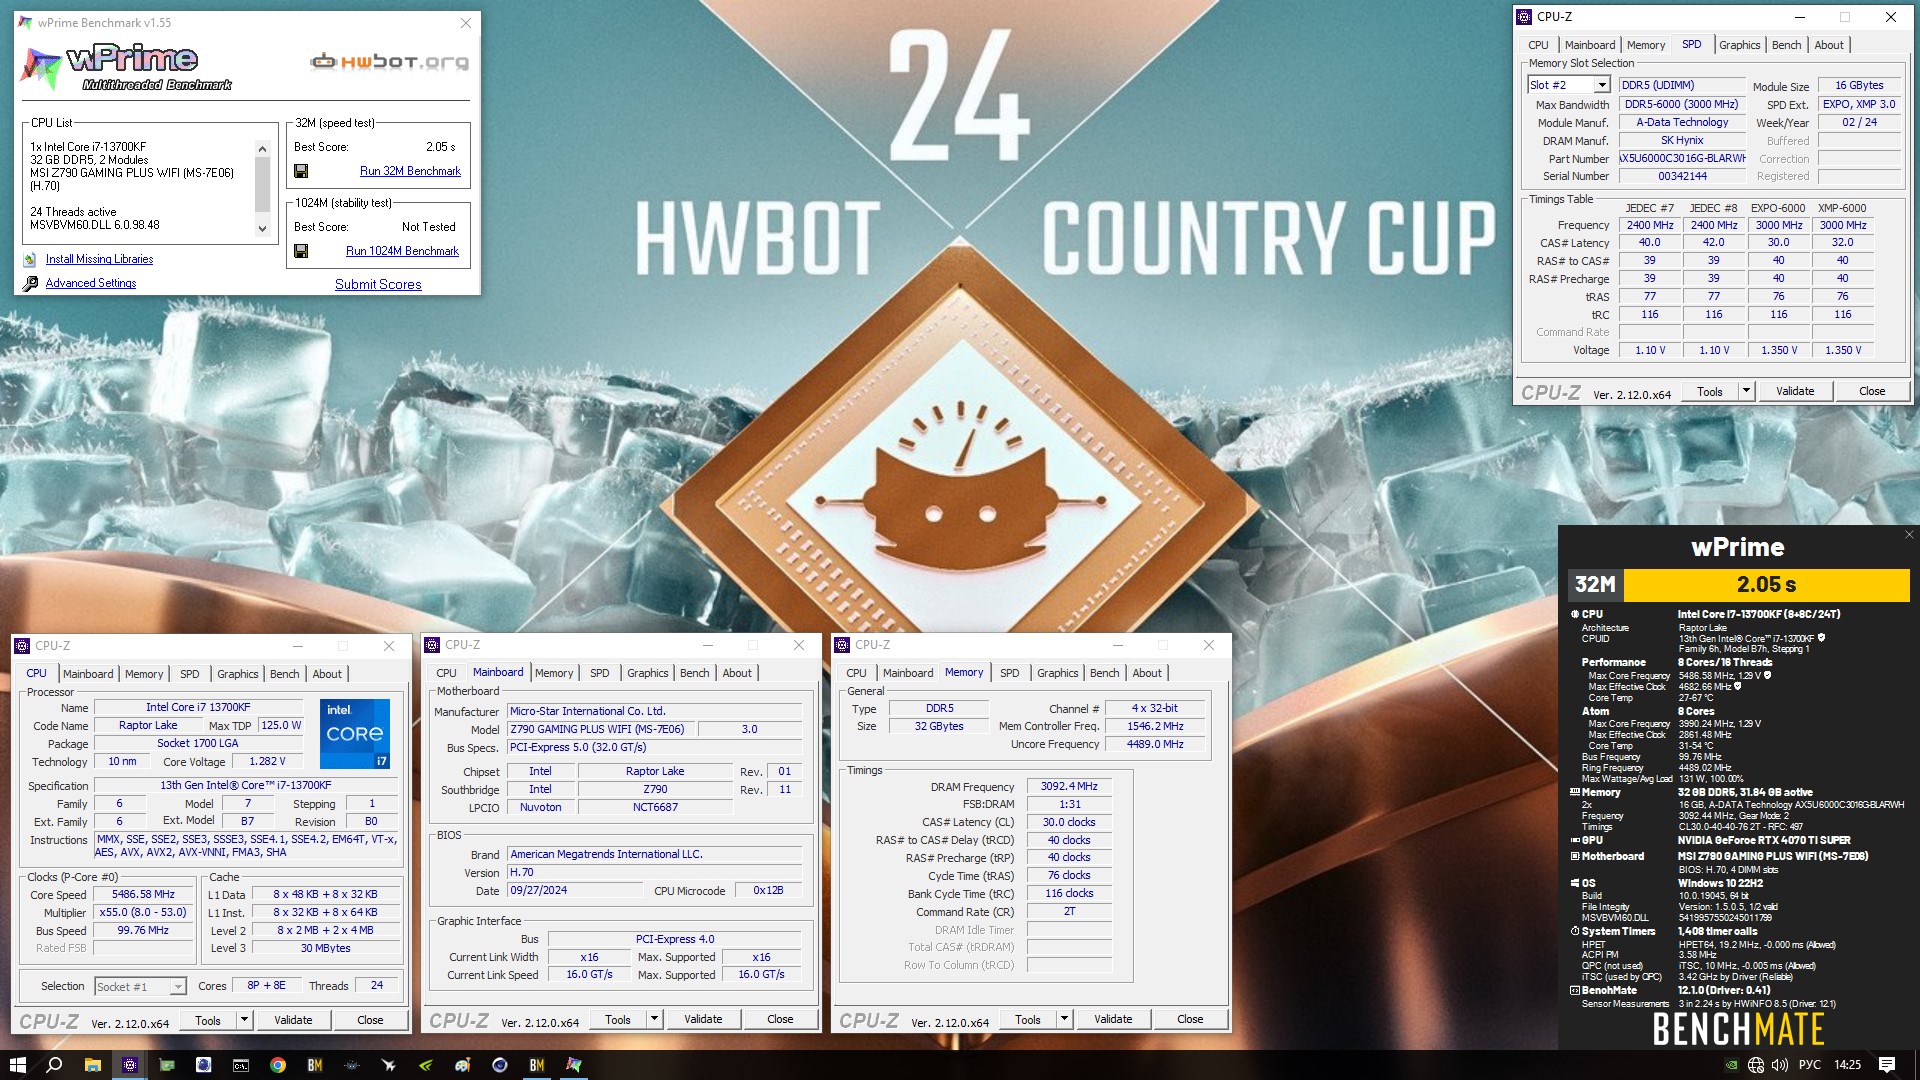The width and height of the screenshot is (1920, 1080).
Task: Click the save icon beside 1024M best score
Action: (x=301, y=251)
